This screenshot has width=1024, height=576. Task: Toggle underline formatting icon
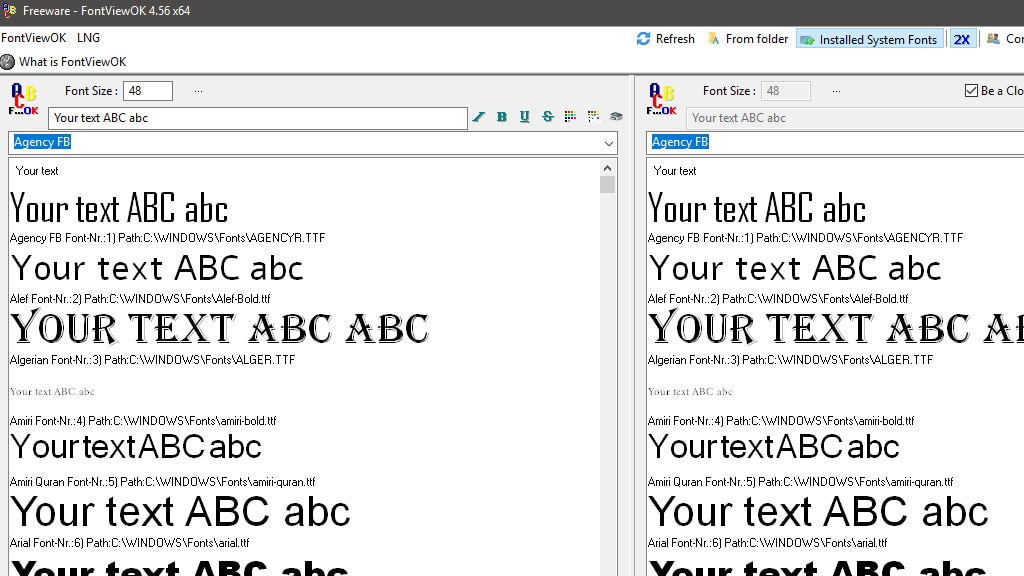525,117
